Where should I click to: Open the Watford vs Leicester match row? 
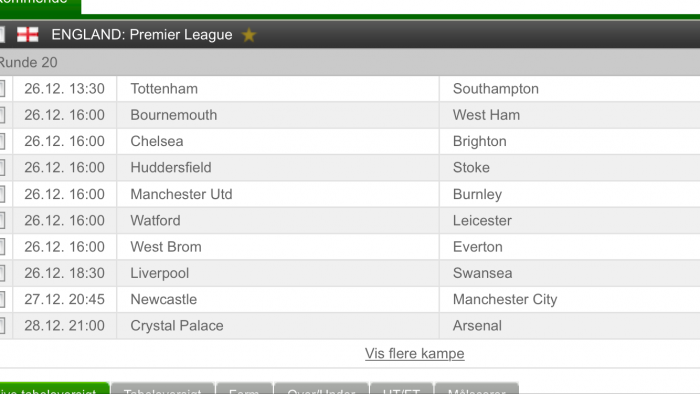pyautogui.click(x=350, y=220)
